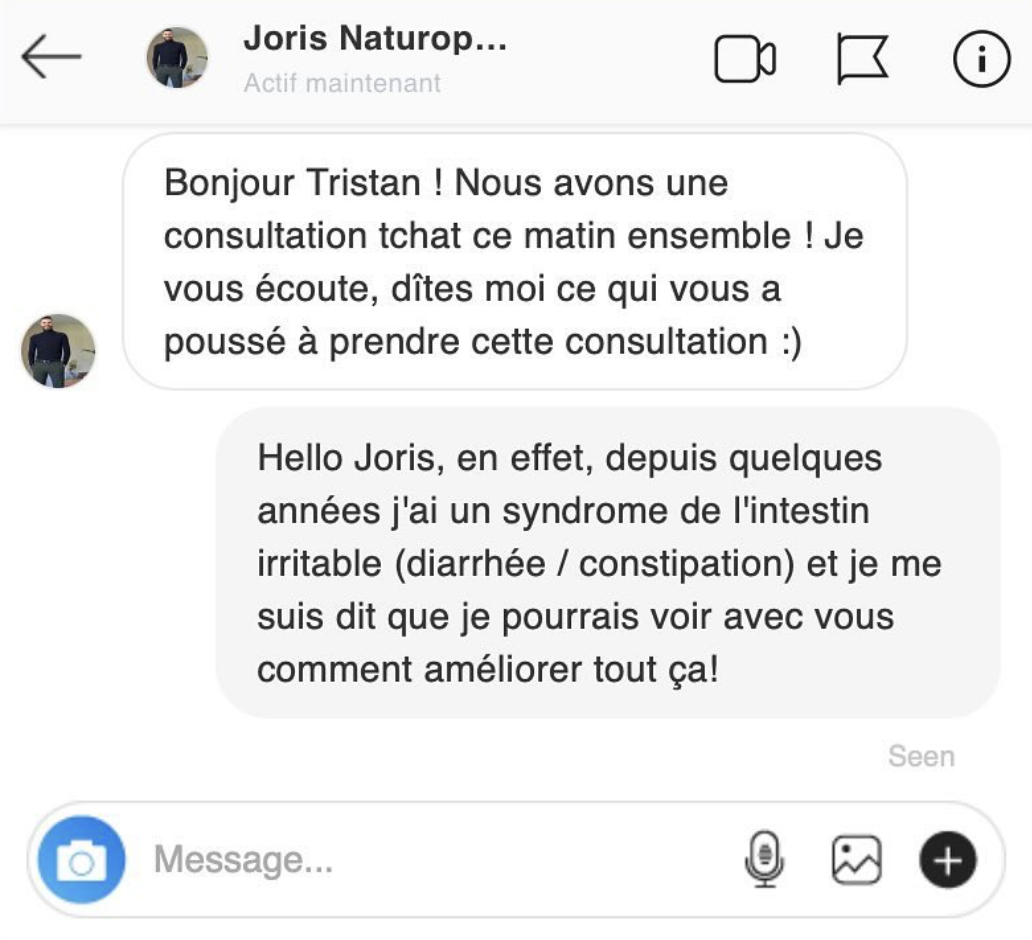The image size is (1032, 940).
Task: Click "comment améliorer tout ça!" in the reply
Action: pyautogui.click(x=487, y=669)
